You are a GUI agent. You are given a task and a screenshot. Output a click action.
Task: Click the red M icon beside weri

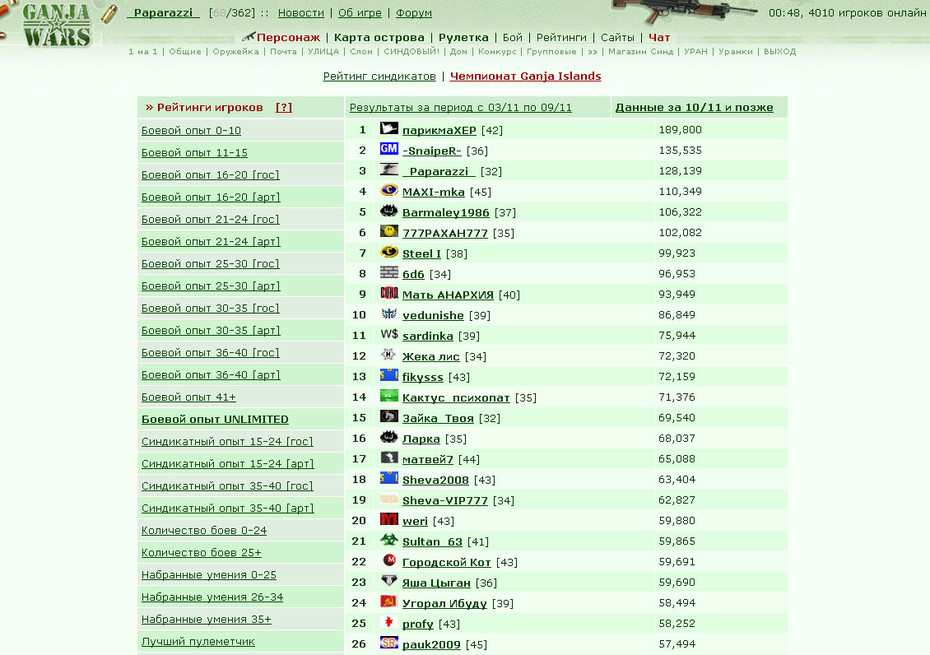(x=389, y=519)
